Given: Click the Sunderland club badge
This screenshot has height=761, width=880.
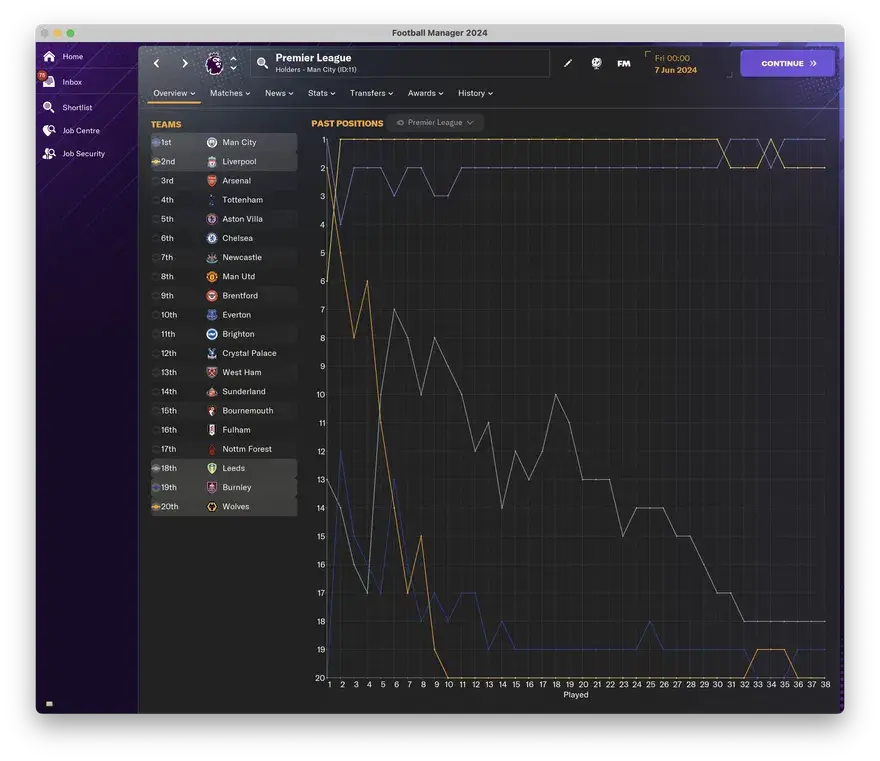Looking at the screenshot, I should [212, 392].
